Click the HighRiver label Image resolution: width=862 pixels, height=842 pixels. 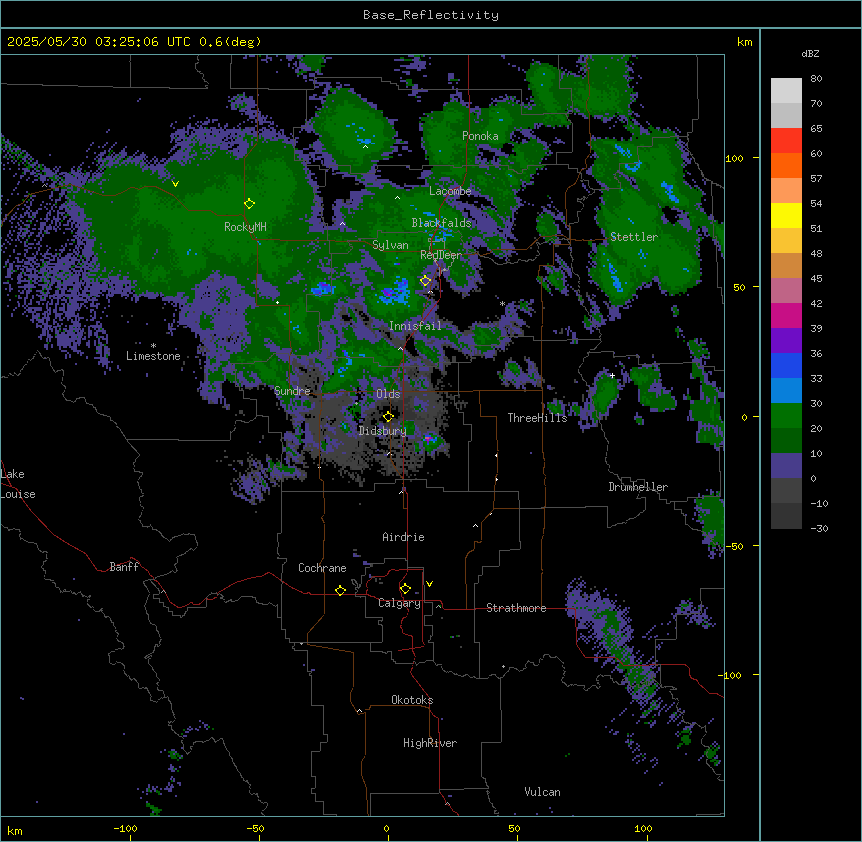(430, 743)
